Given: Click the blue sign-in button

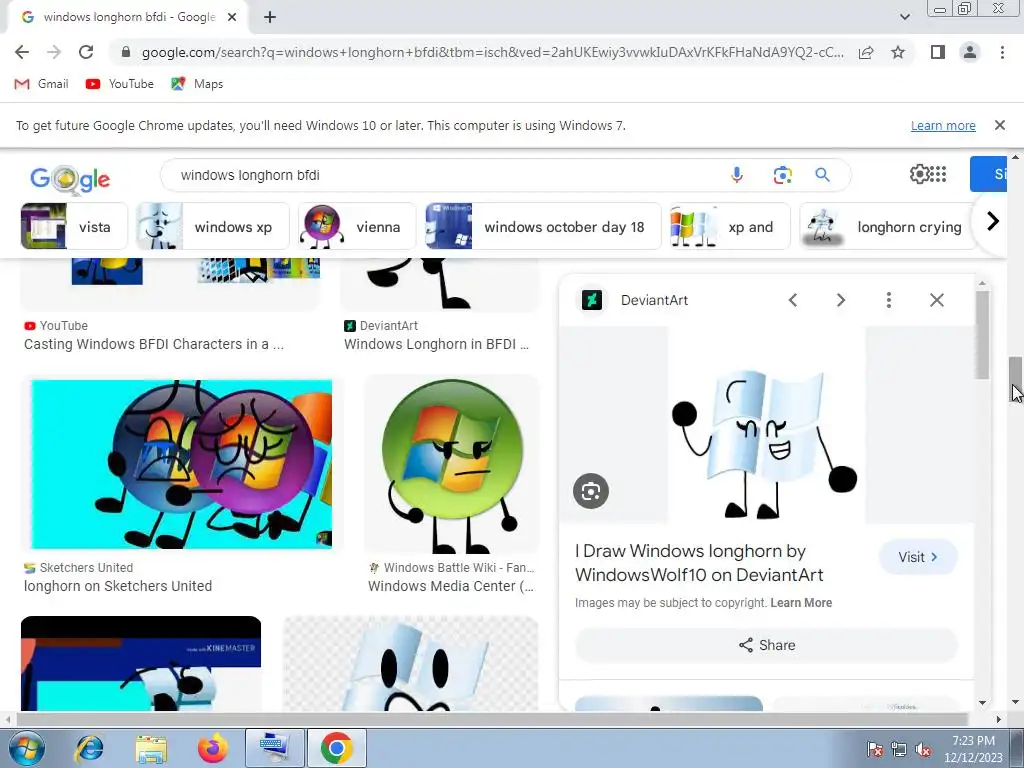Looking at the screenshot, I should click(989, 174).
